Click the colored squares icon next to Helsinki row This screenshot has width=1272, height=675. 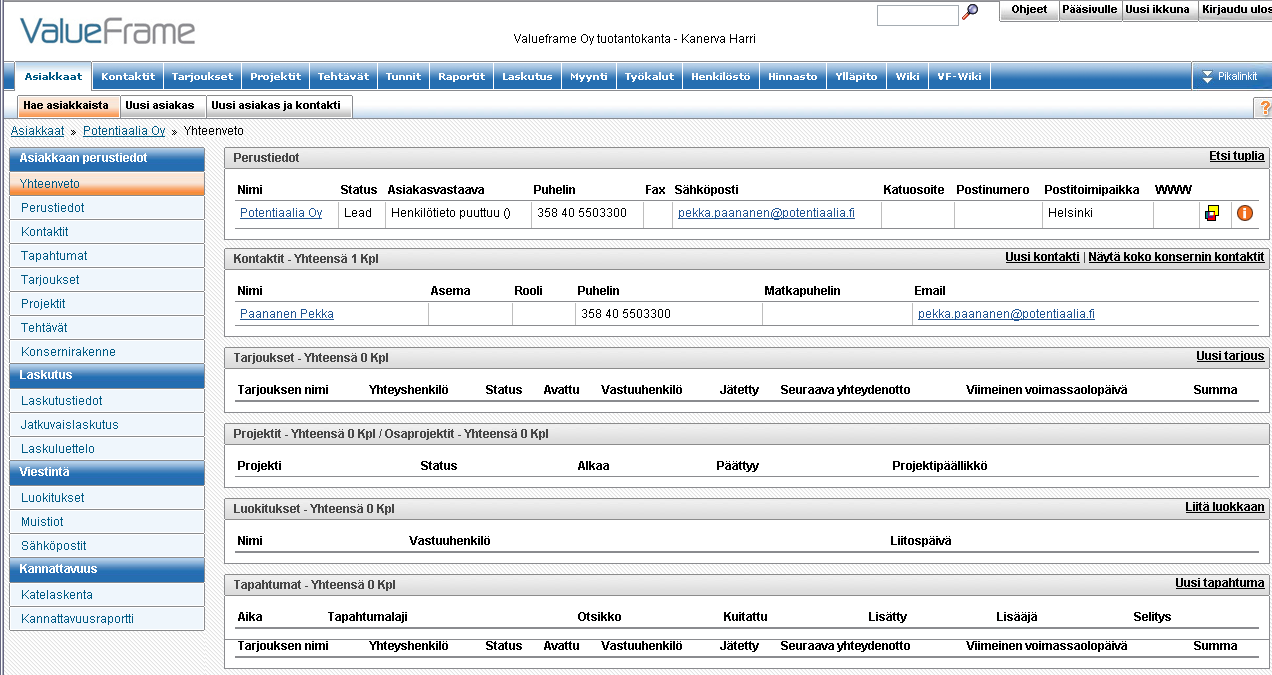pos(1212,213)
